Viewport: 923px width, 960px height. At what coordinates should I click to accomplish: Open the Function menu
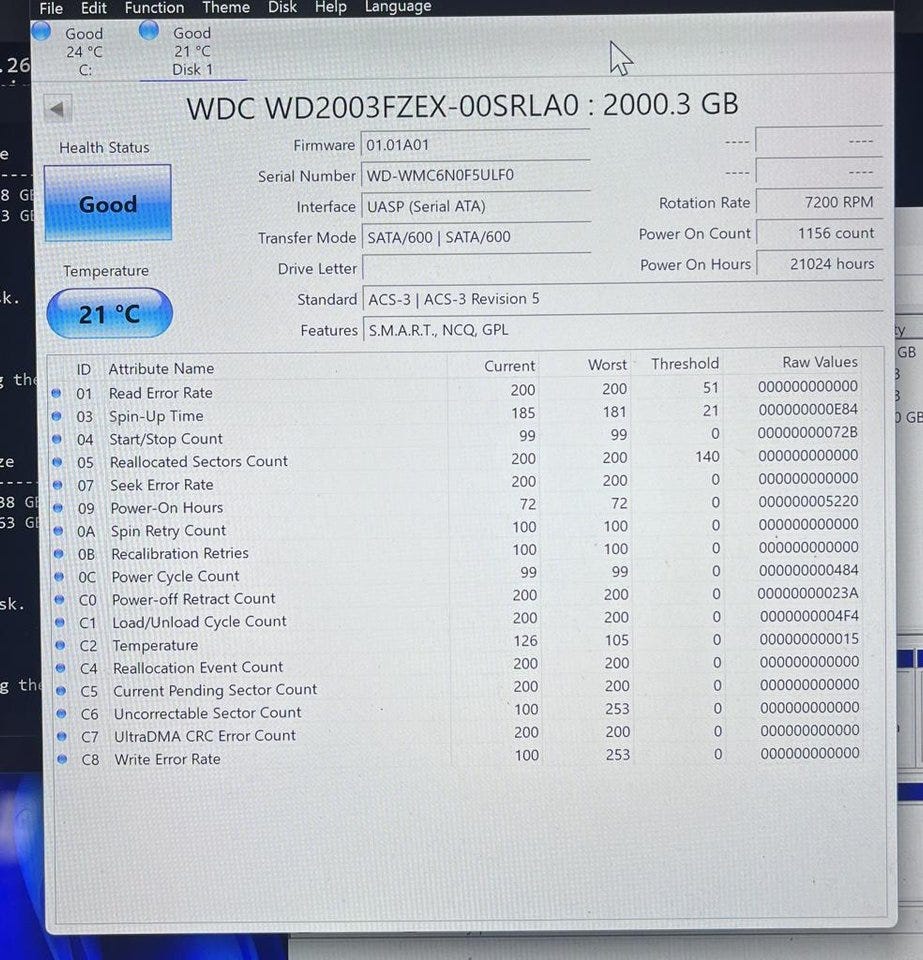pyautogui.click(x=154, y=7)
